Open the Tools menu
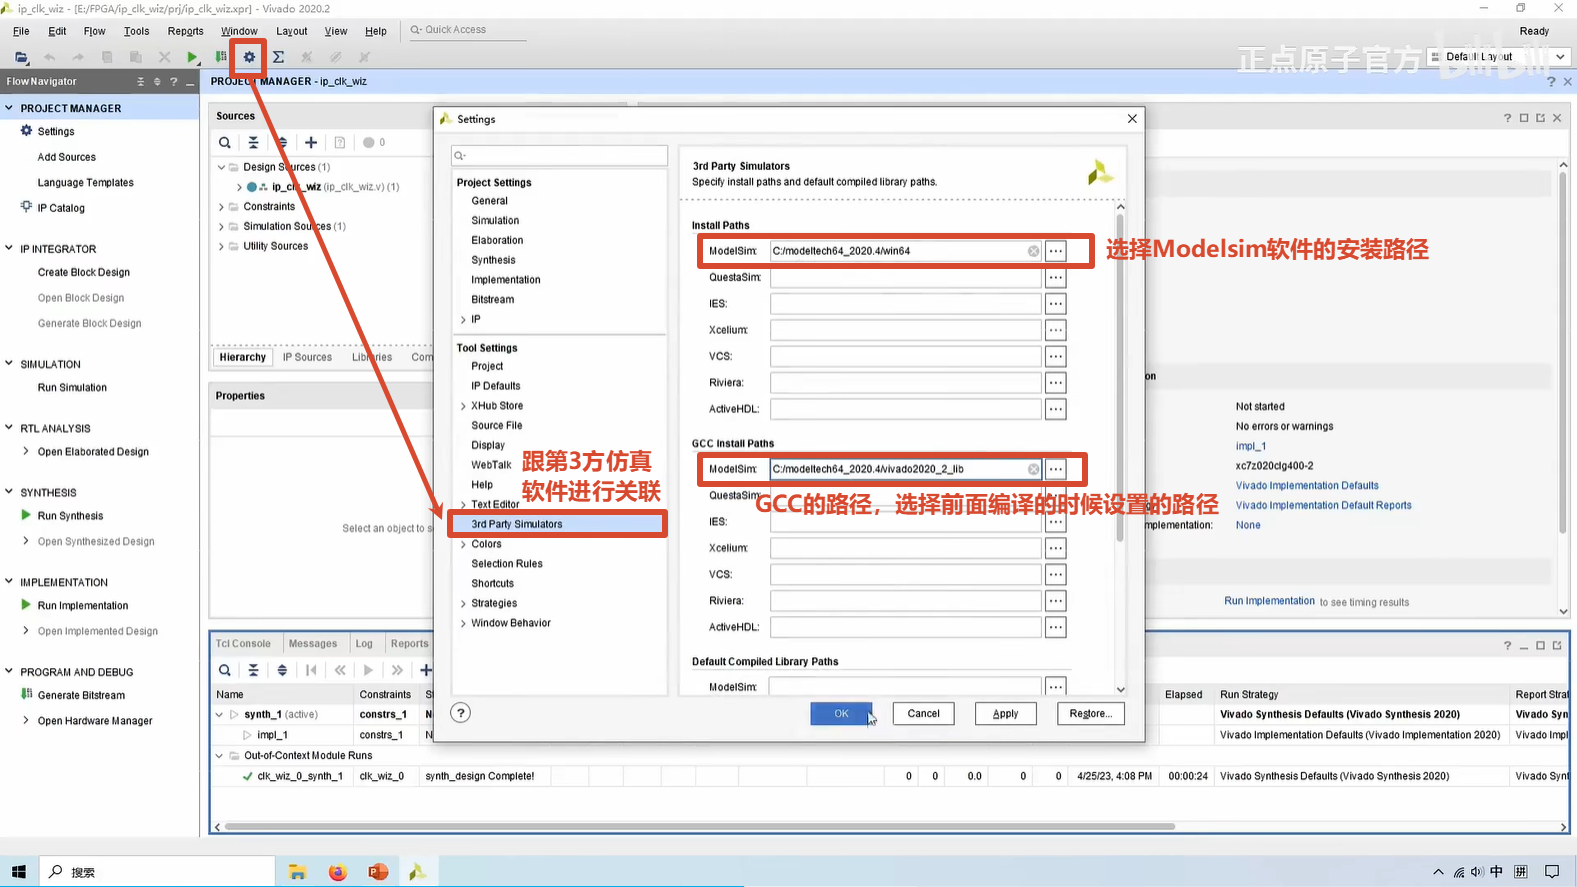 (x=137, y=31)
